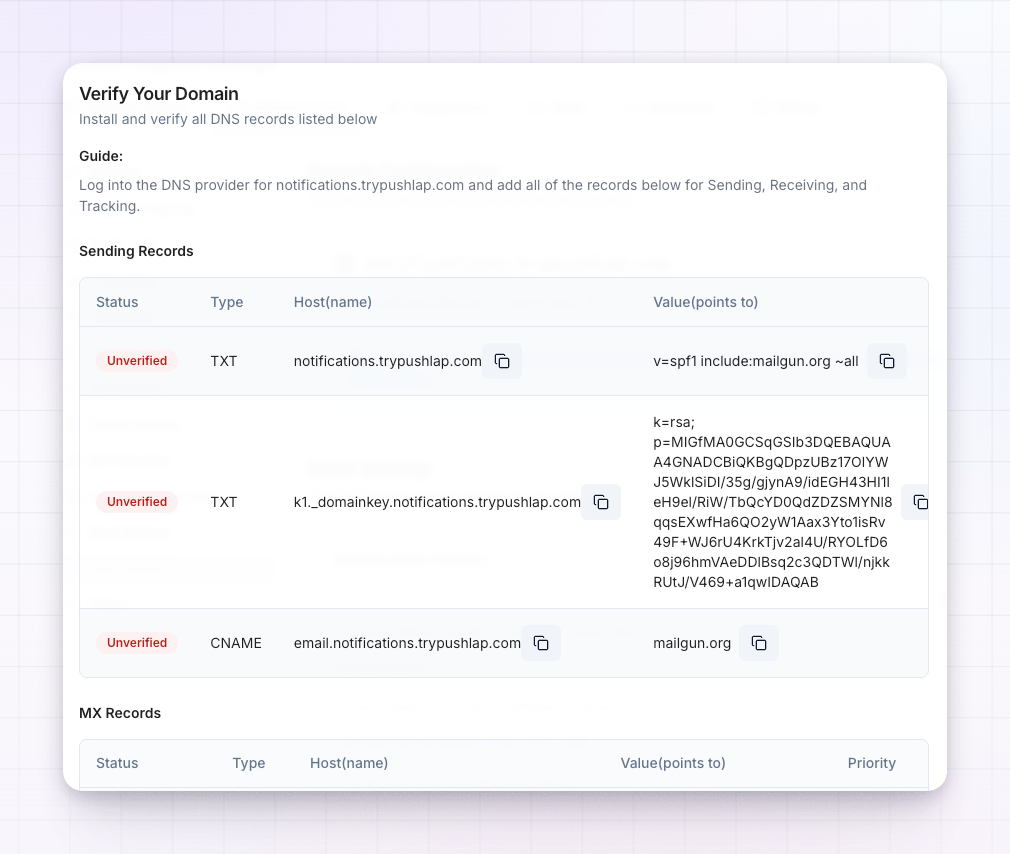Image resolution: width=1010 pixels, height=854 pixels.
Task: Click the CNAME type cell
Action: 236,643
